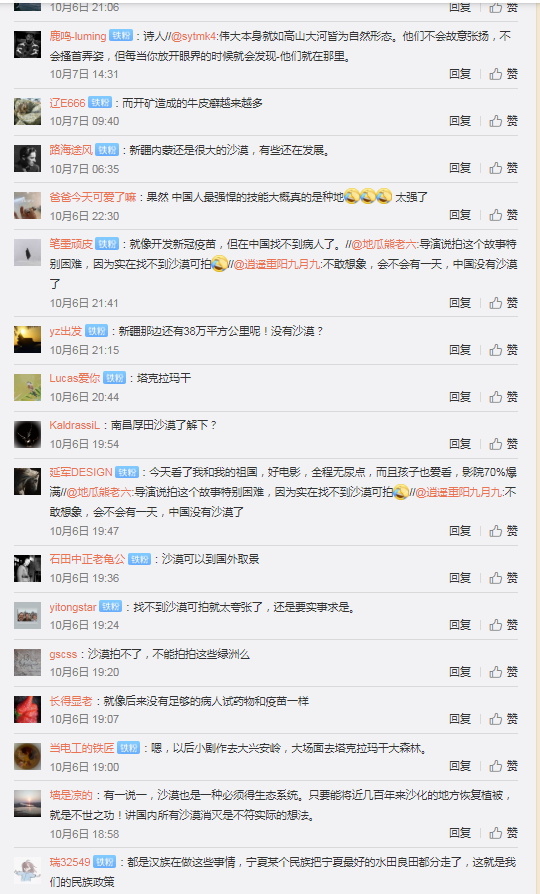Like the comment by 鹿鸣-luming
Screen dimensions: 540x894
(x=504, y=74)
